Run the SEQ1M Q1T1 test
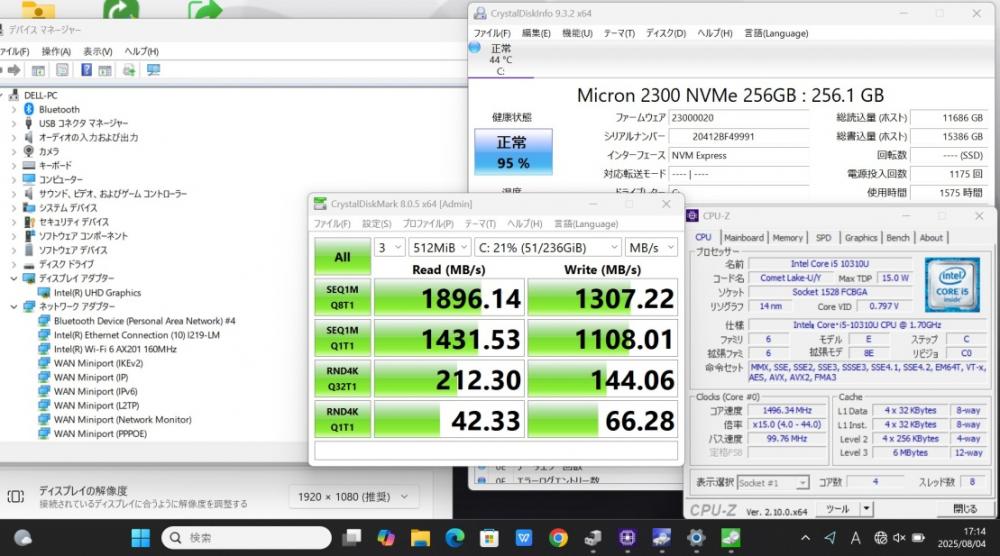 tap(342, 338)
